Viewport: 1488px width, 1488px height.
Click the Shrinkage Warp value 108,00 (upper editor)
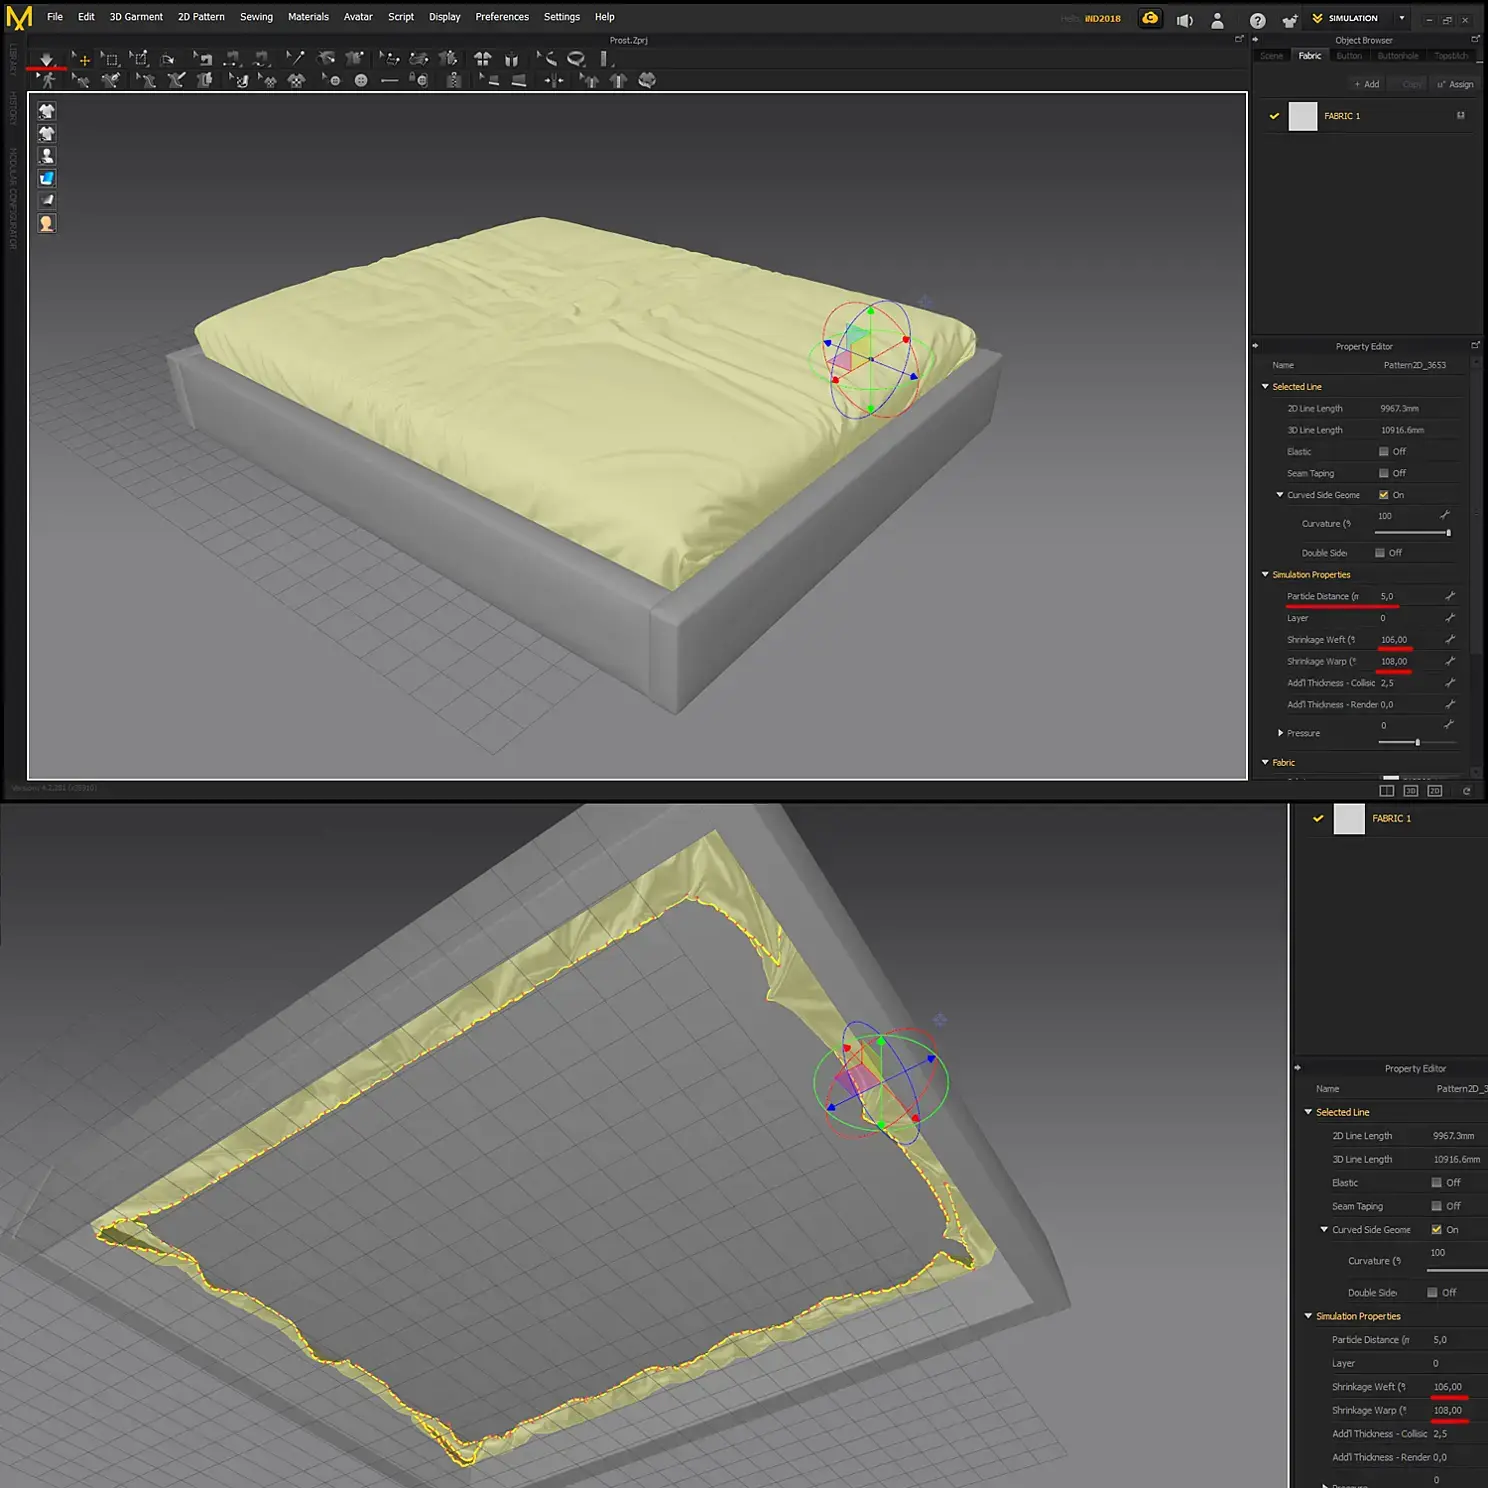(1394, 661)
